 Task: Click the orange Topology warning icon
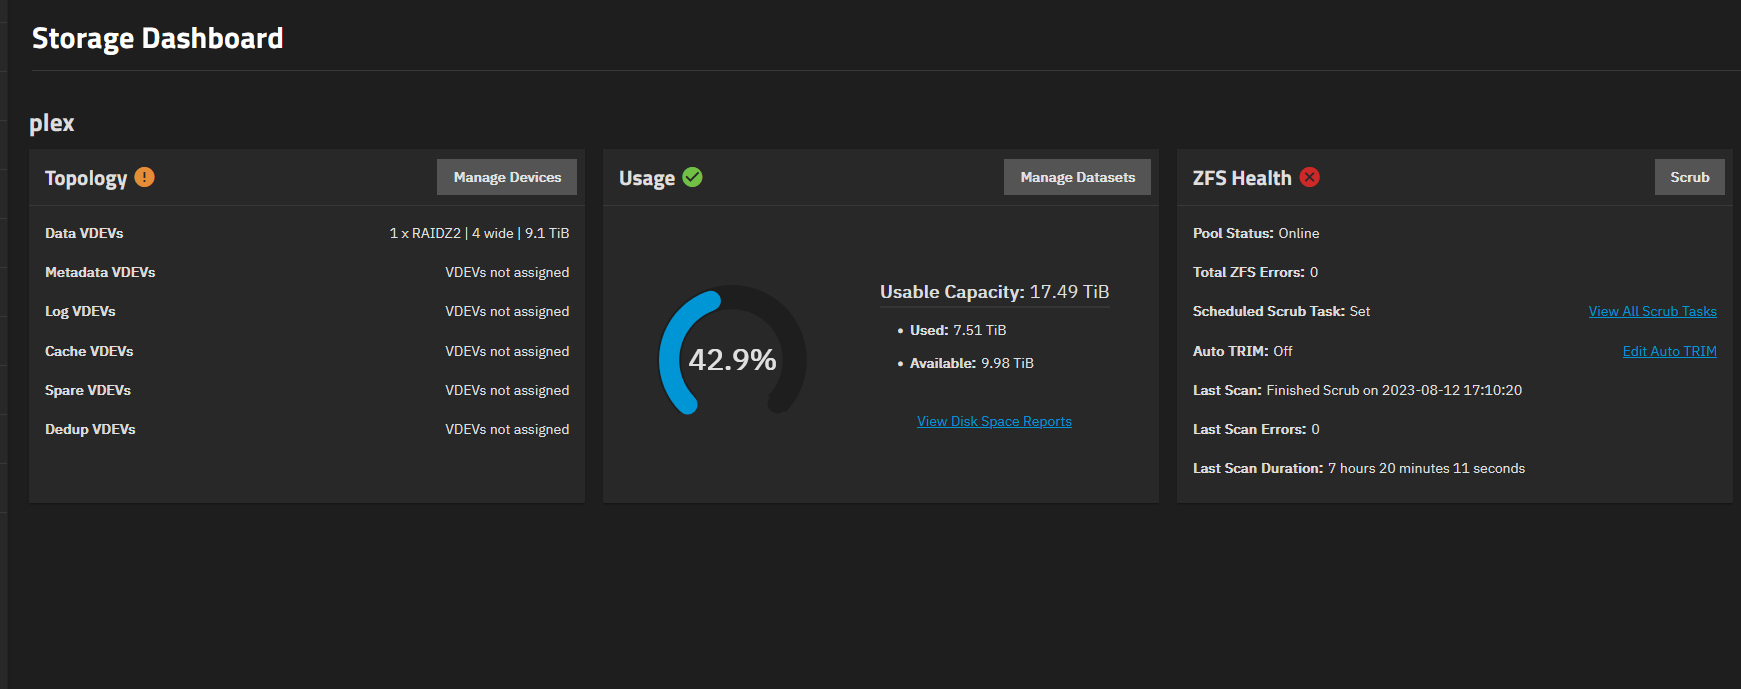(145, 177)
